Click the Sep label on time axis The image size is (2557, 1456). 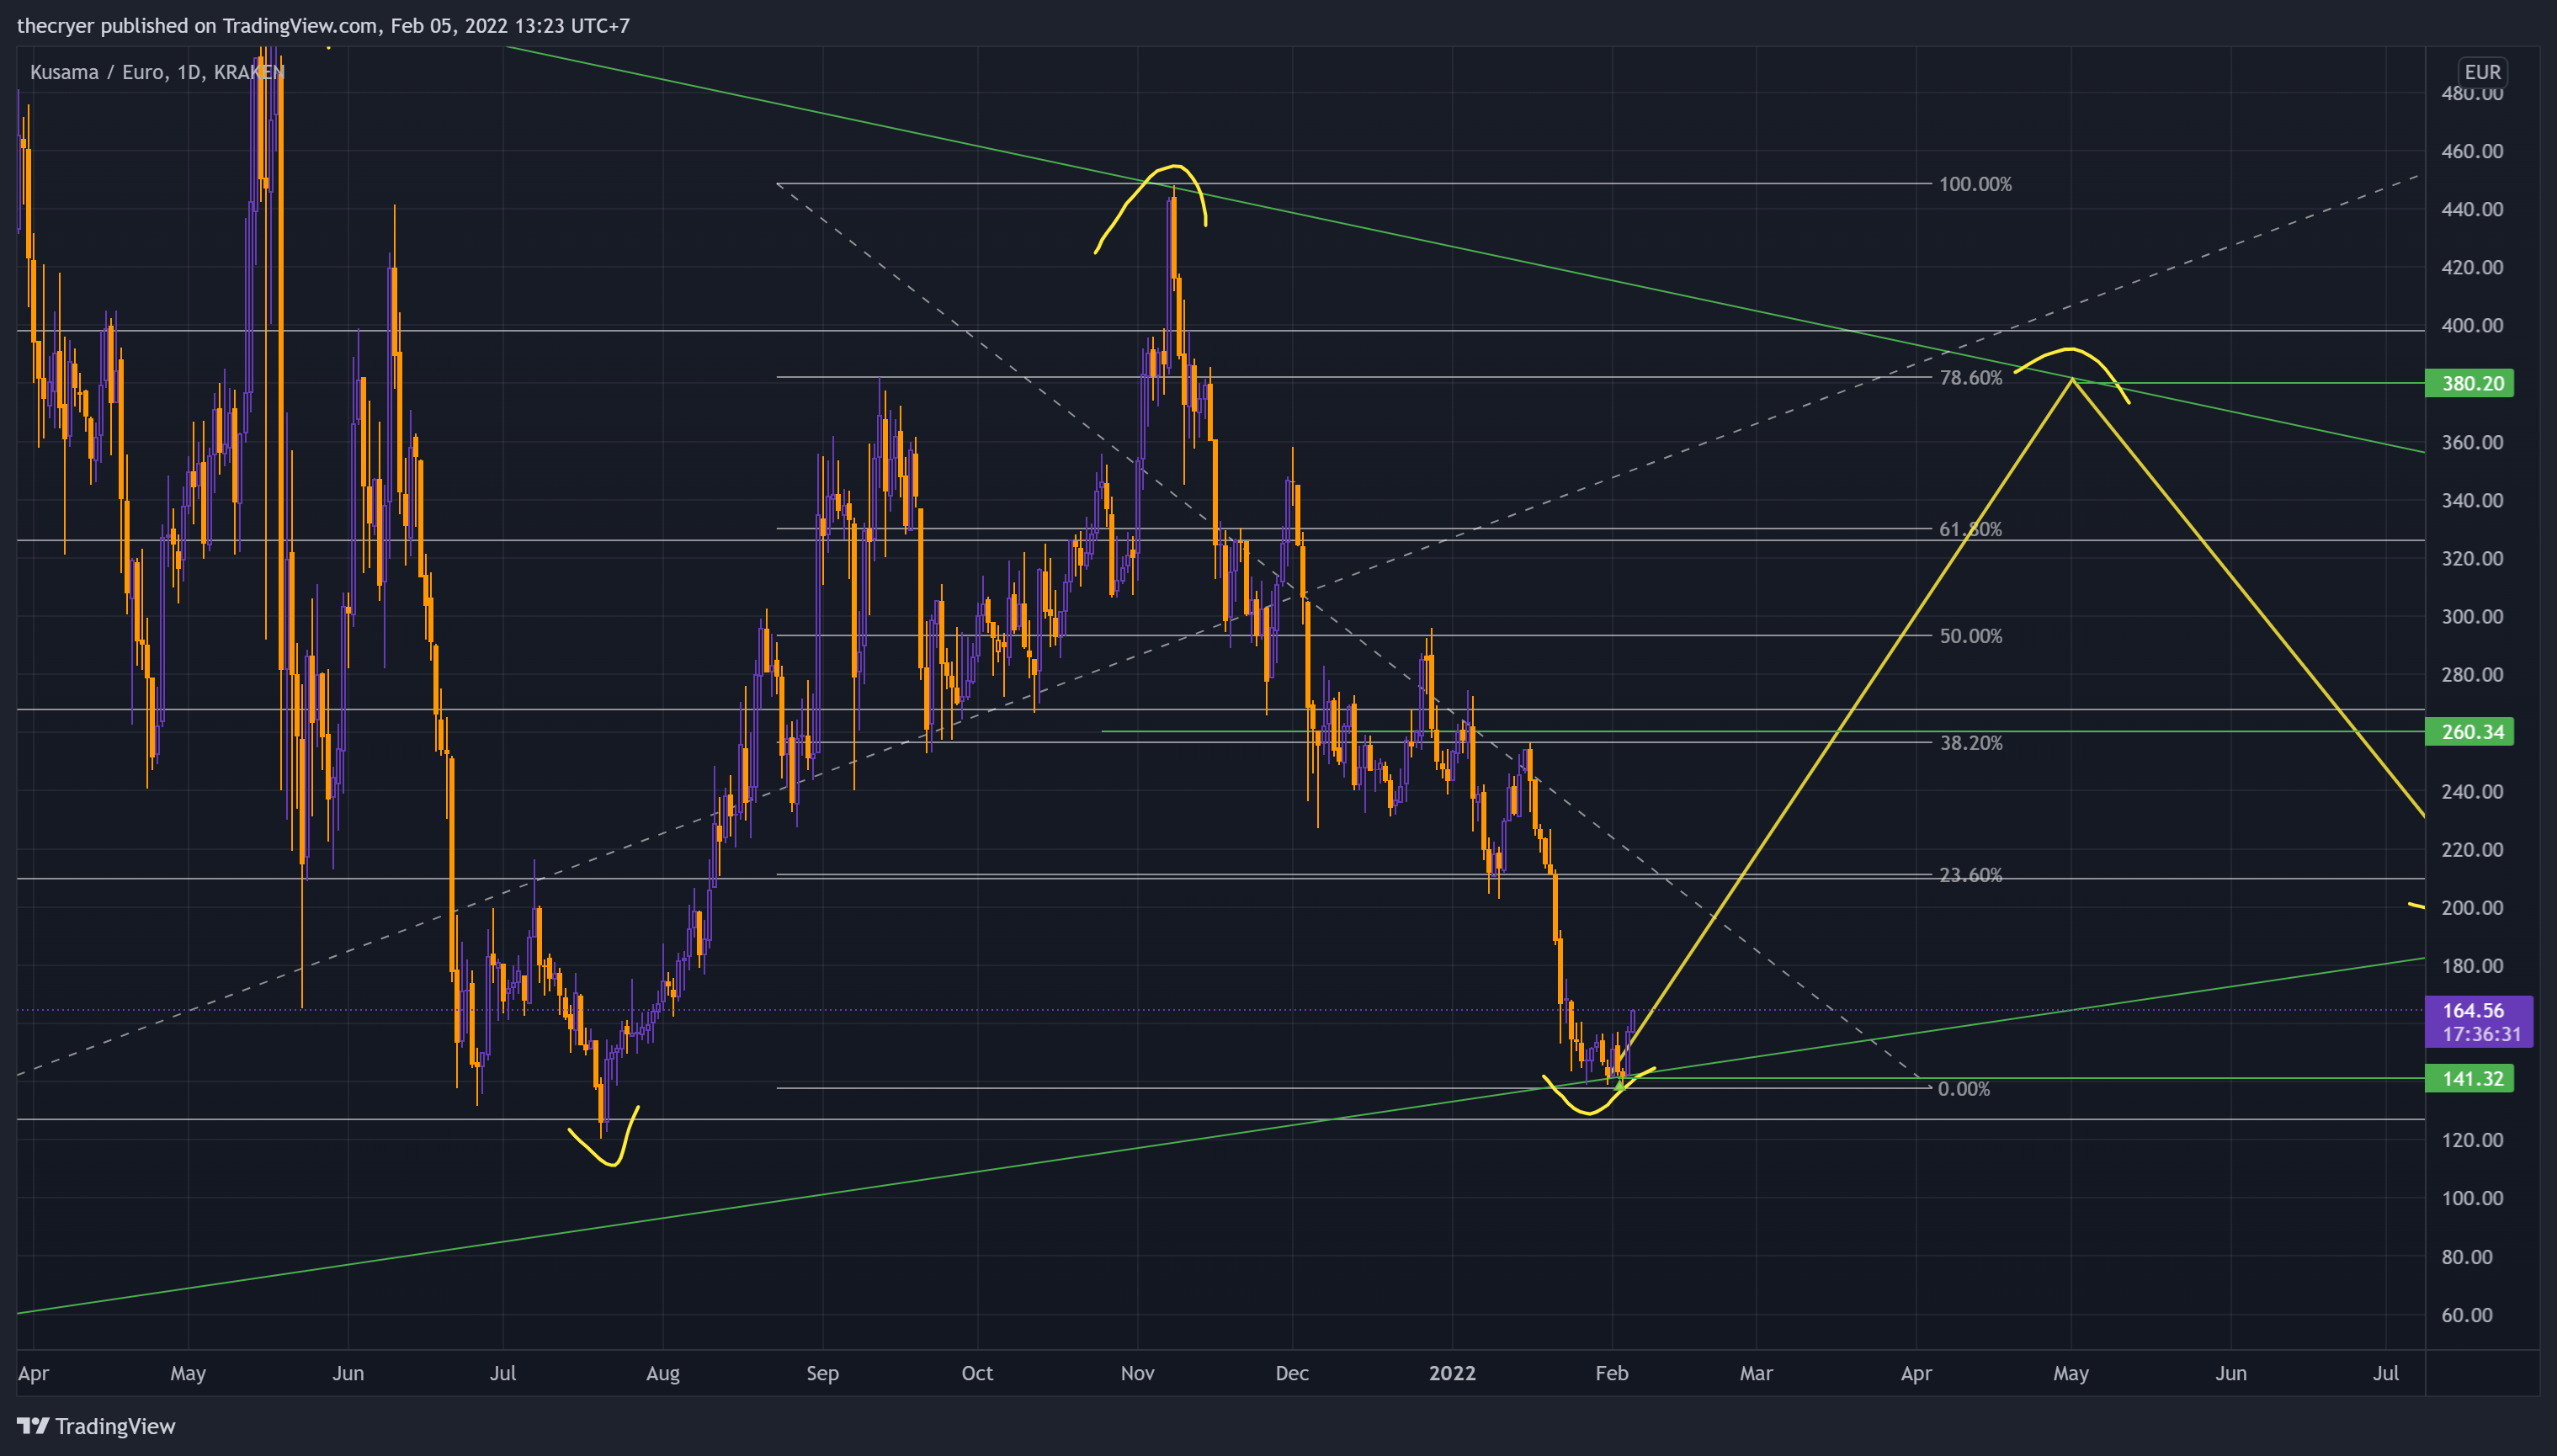coord(822,1373)
